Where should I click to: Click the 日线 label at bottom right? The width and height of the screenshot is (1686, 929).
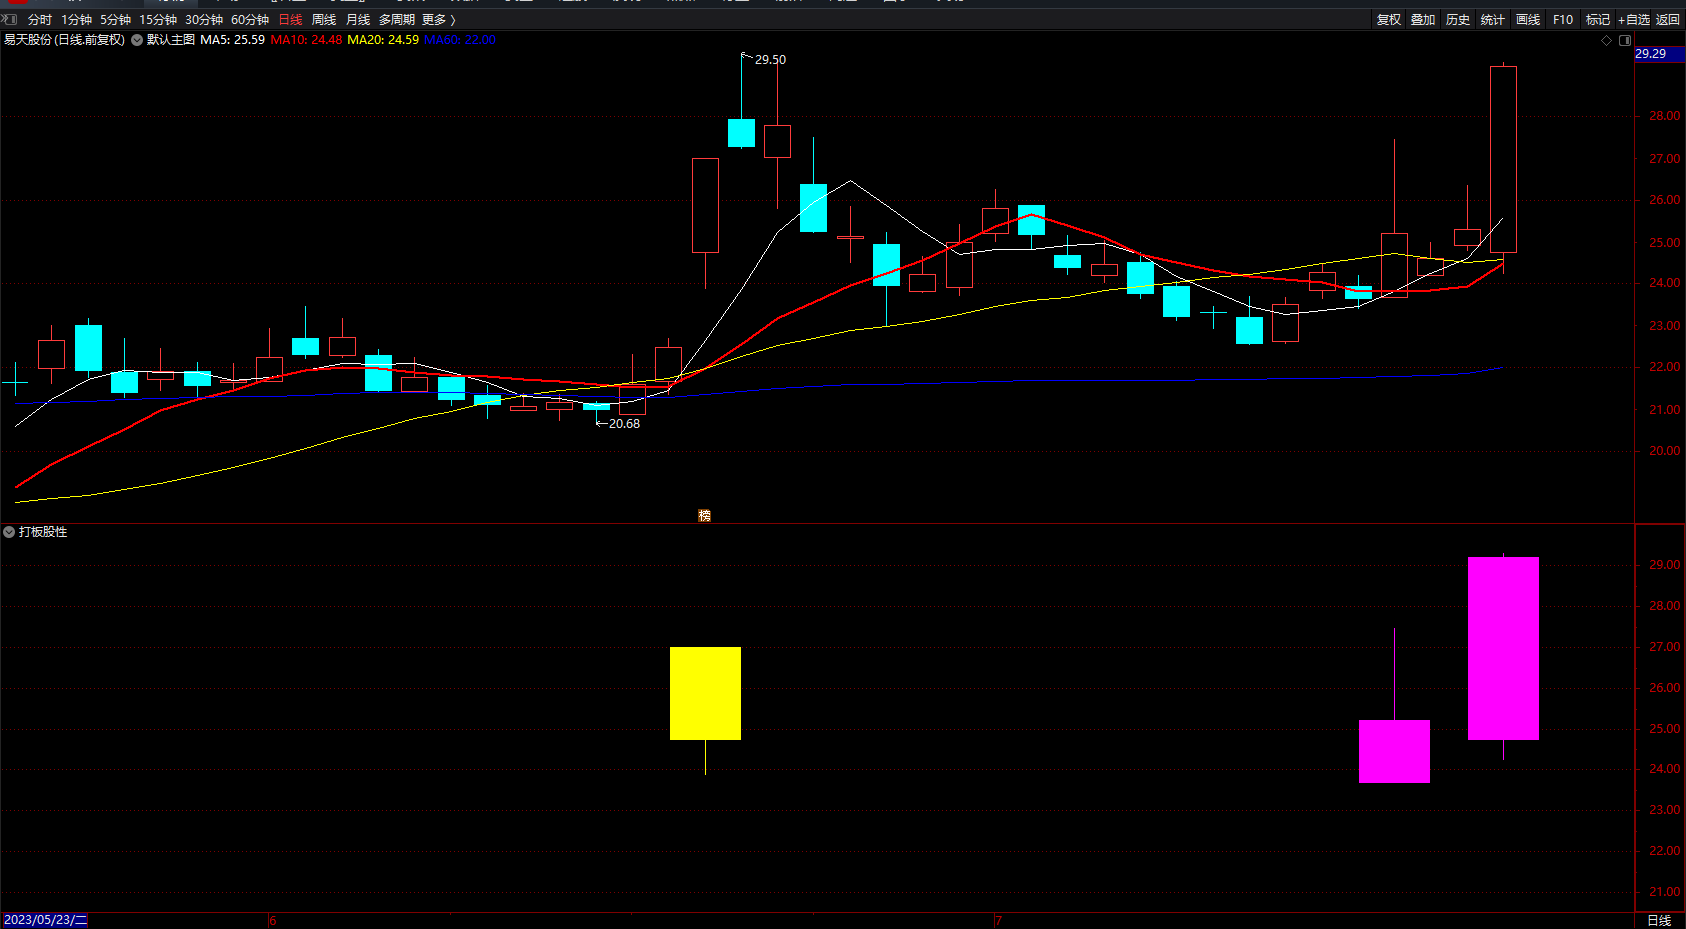(x=1659, y=920)
